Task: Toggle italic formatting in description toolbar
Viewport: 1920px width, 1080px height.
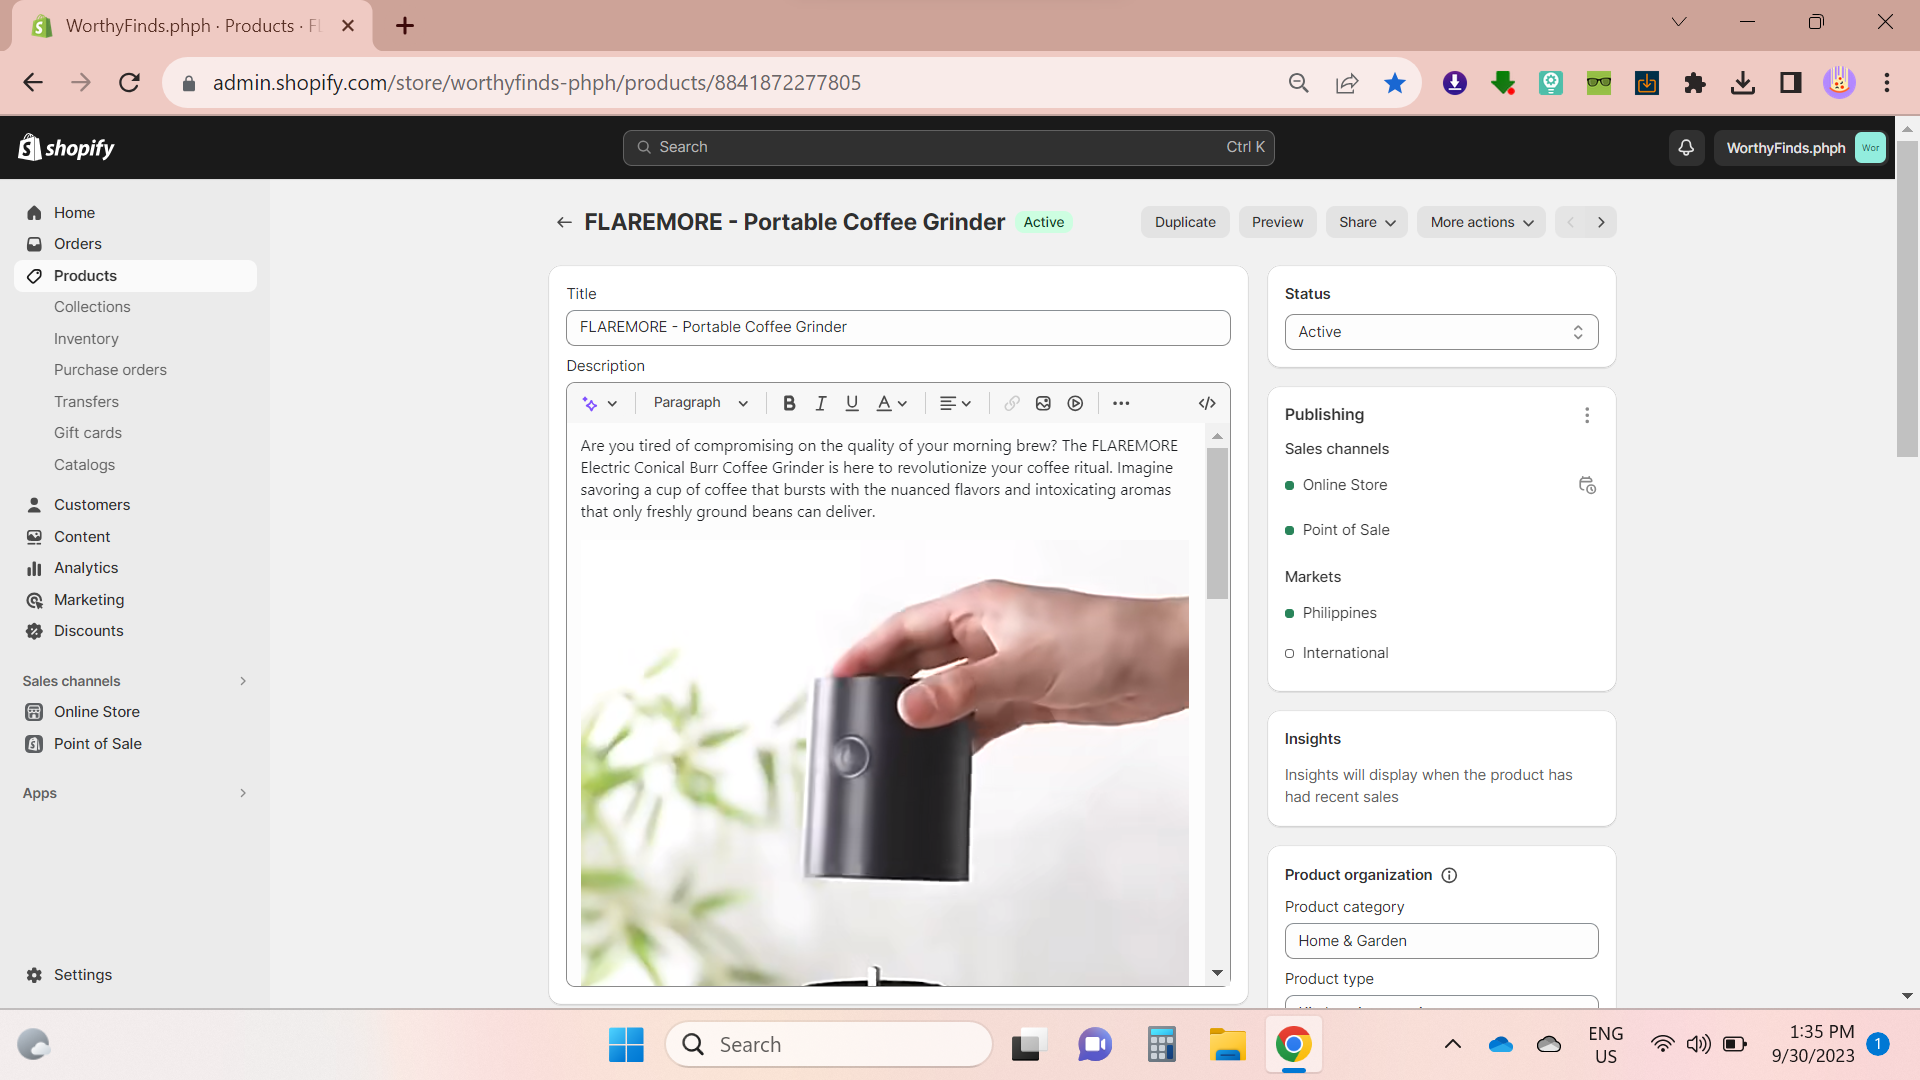Action: 820,403
